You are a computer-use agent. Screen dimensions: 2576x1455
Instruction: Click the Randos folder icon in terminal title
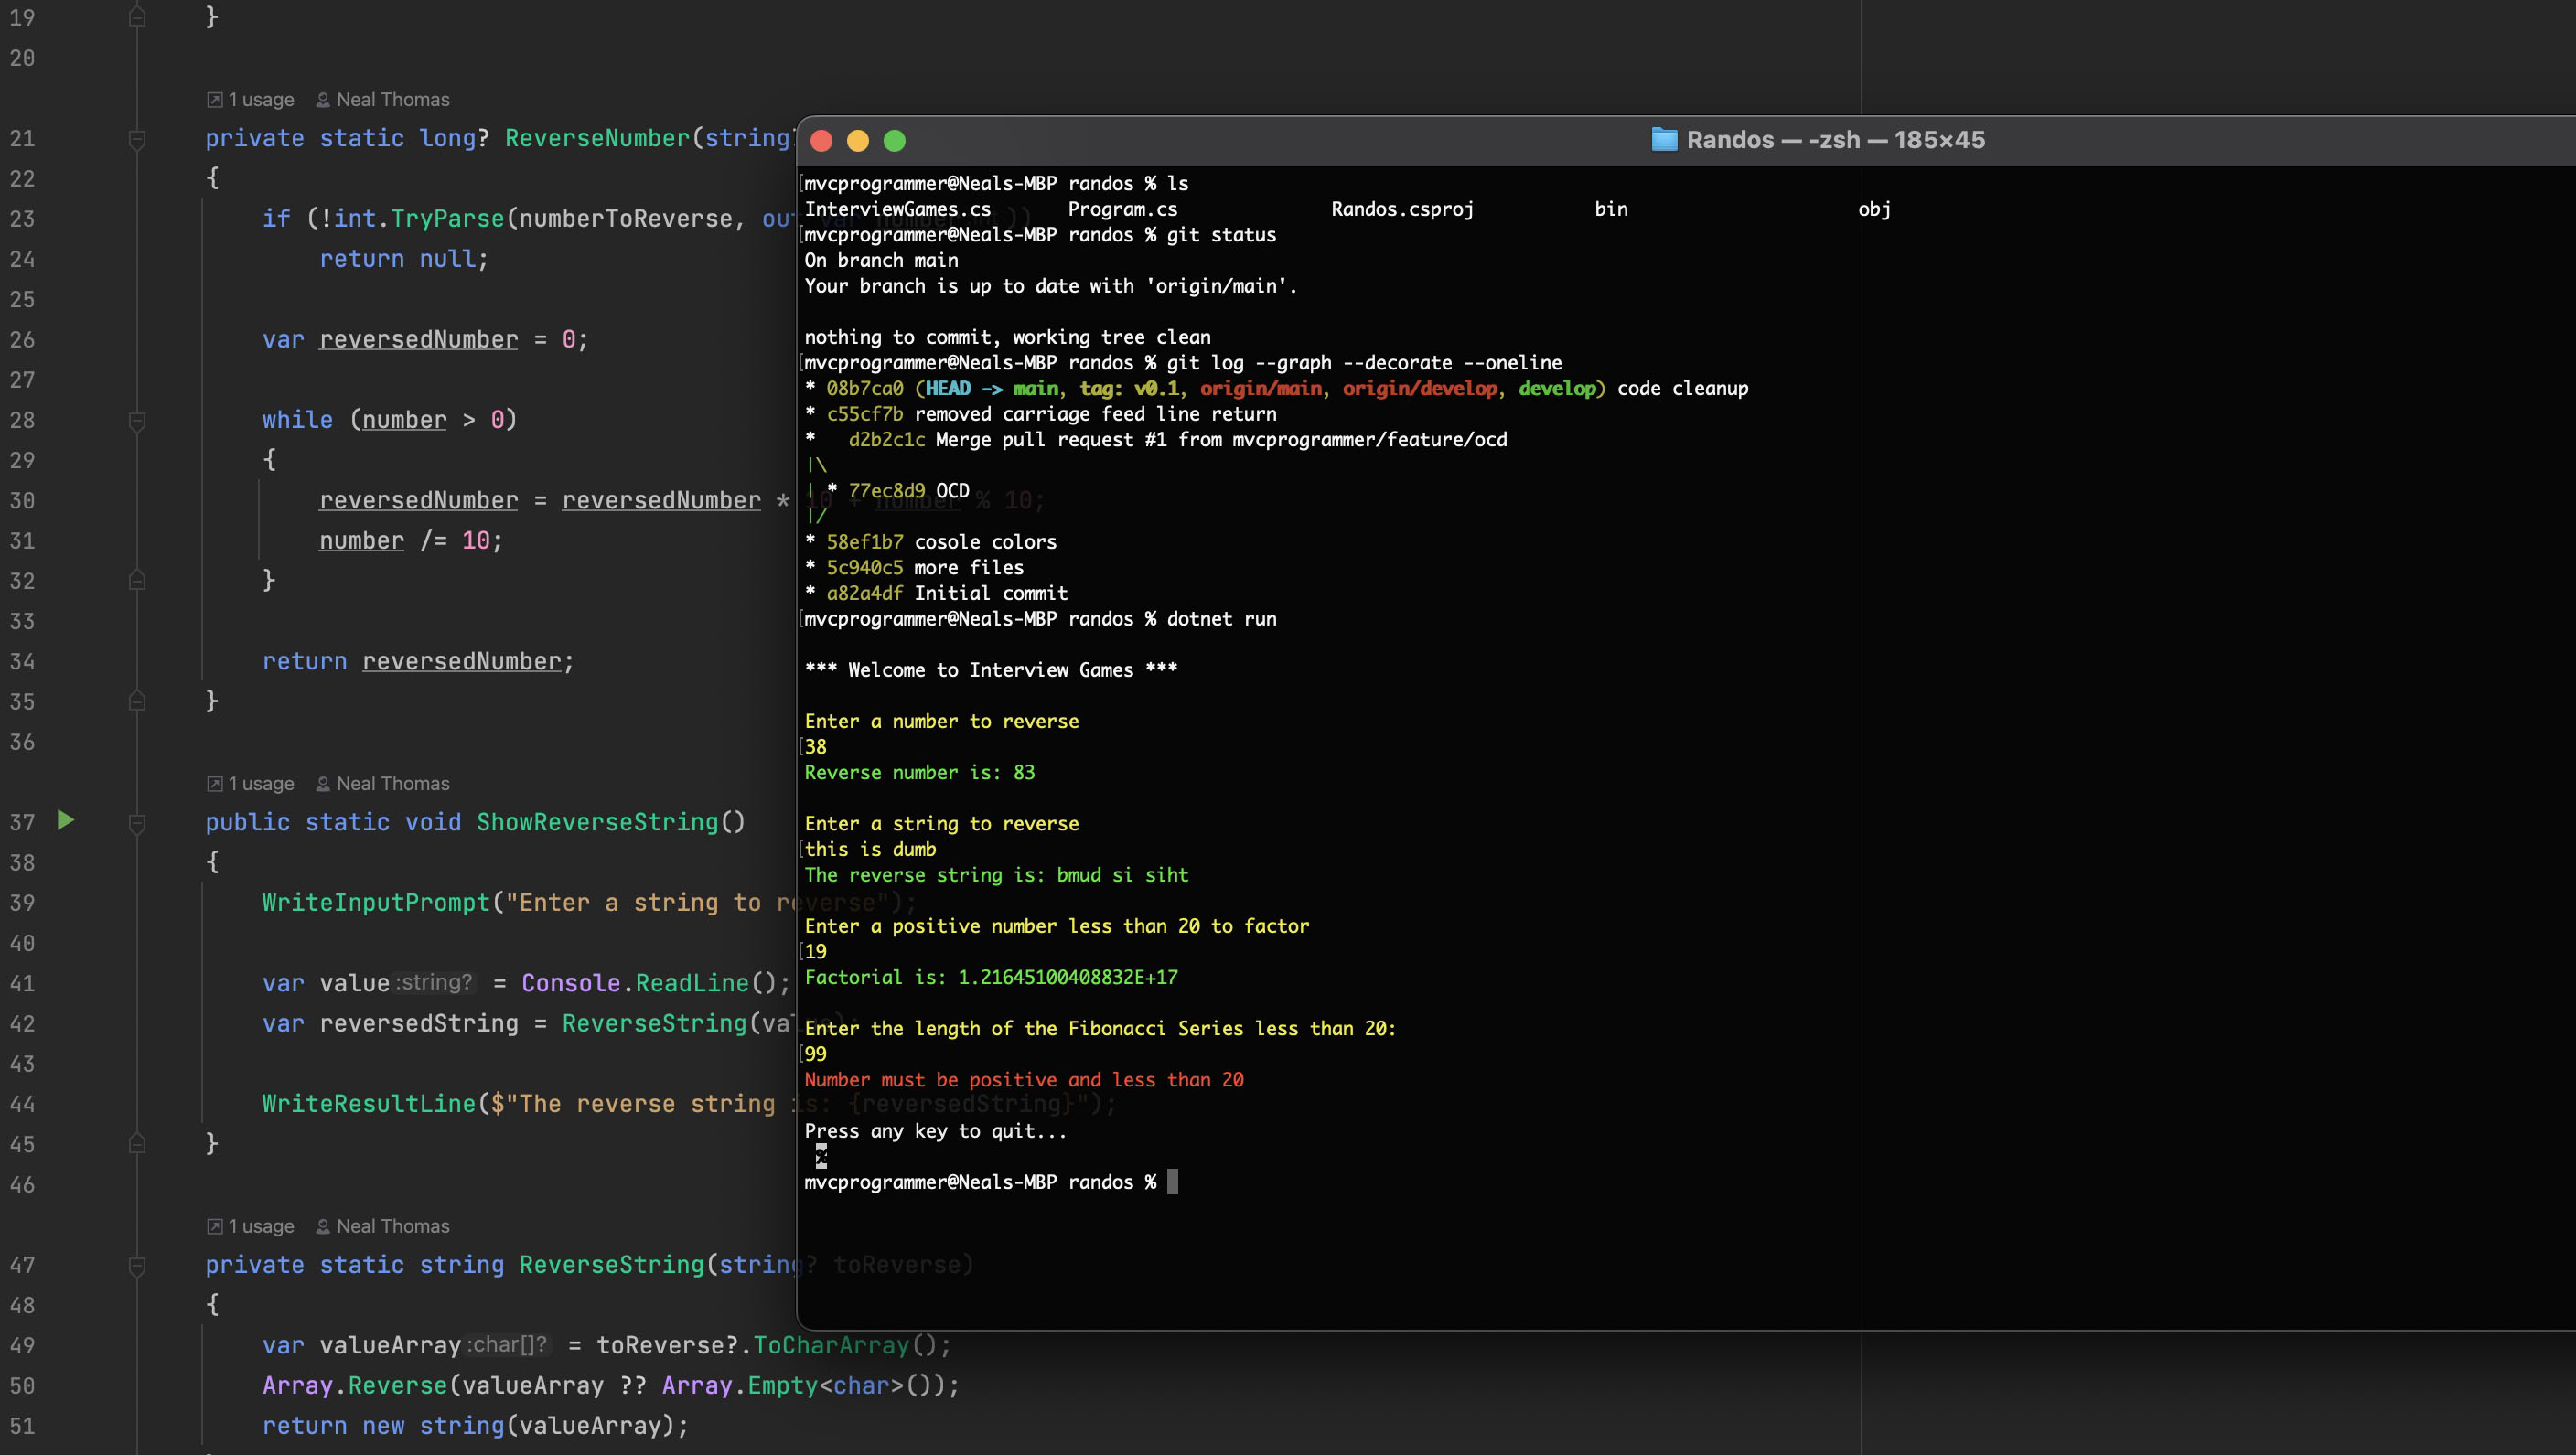pos(1664,140)
